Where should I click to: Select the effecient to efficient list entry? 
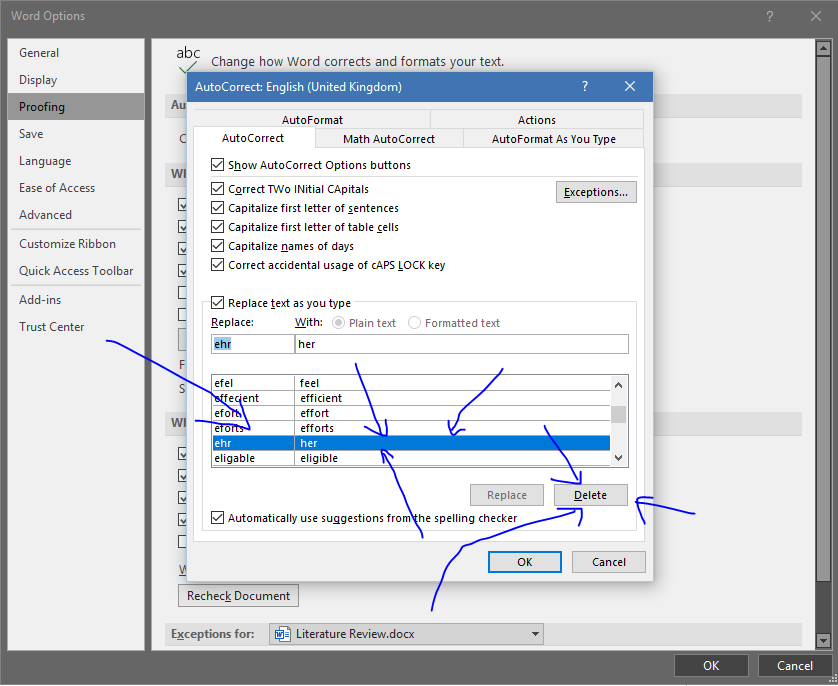[x=410, y=398]
